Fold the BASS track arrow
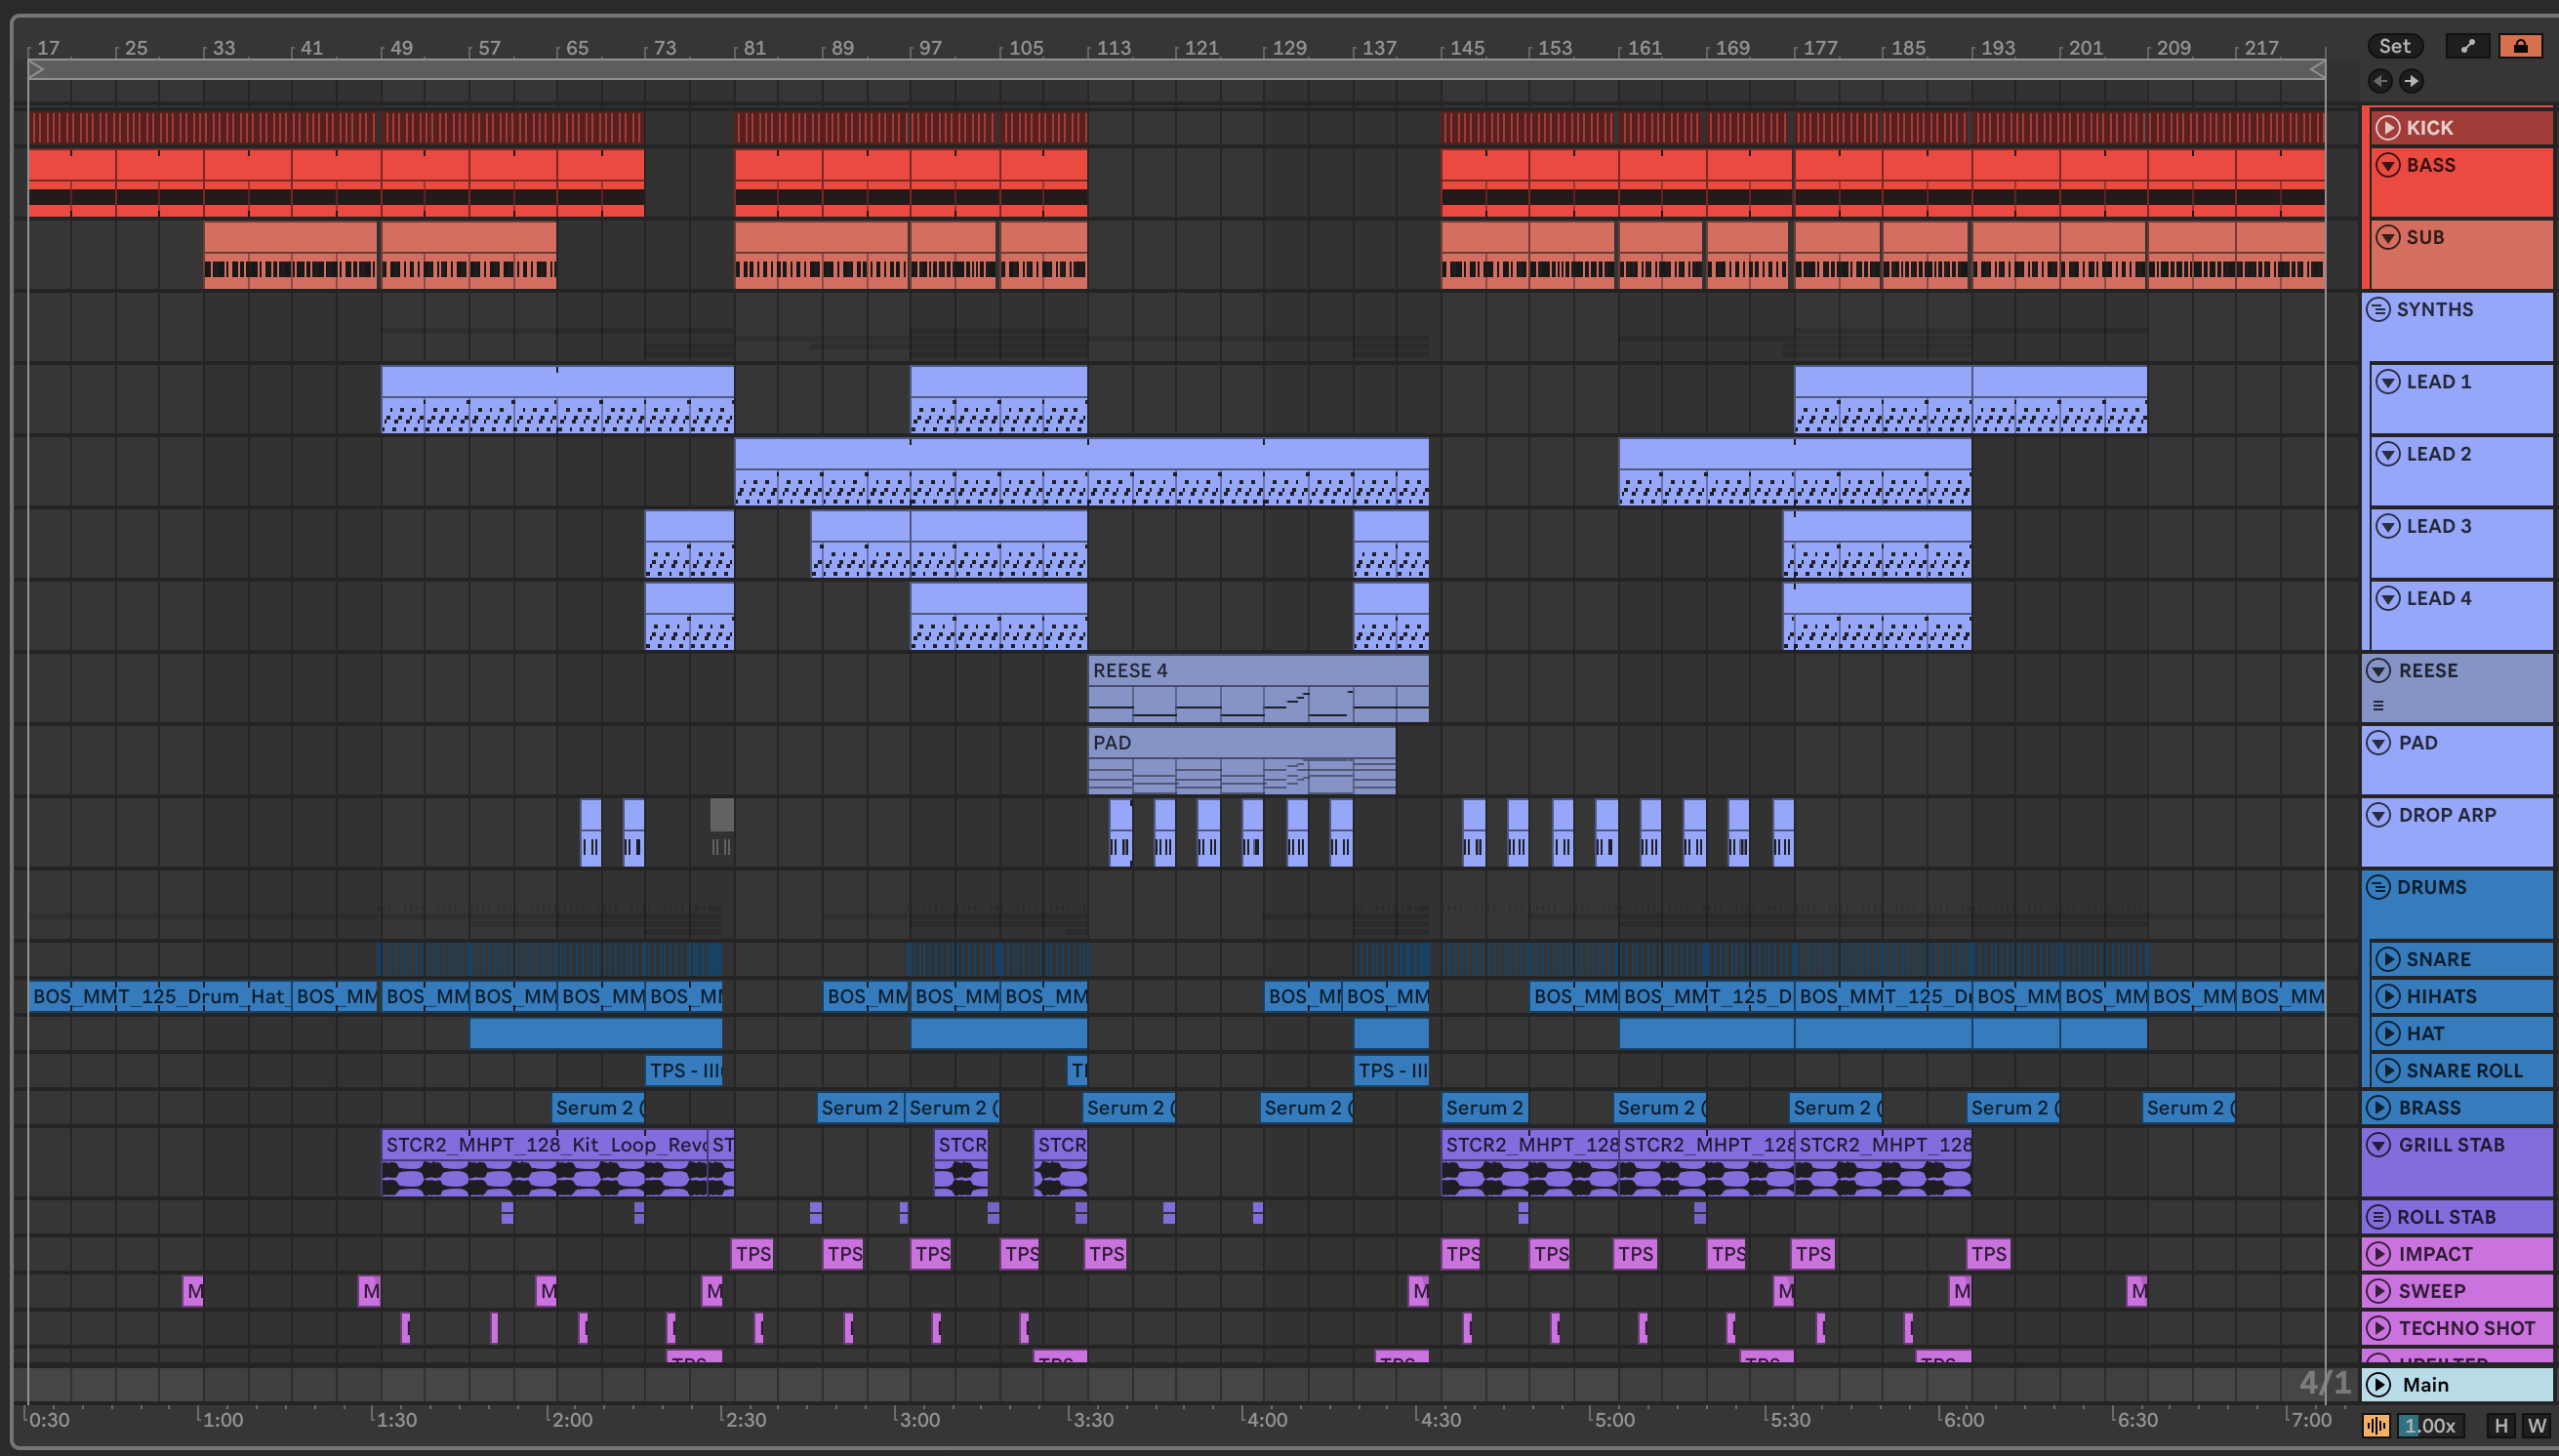Screen dimensions: 2559x1456 tap(2388, 165)
